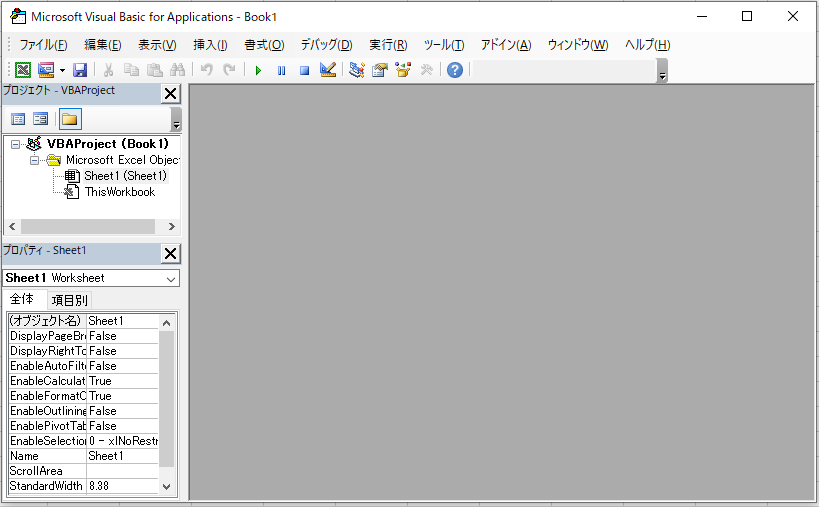819x507 pixels.
Task: Click the Reset stop icon
Action: [x=305, y=70]
